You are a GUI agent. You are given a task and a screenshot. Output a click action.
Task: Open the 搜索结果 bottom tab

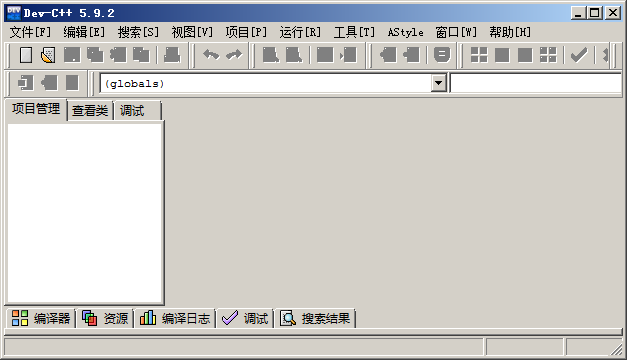click(x=315, y=318)
